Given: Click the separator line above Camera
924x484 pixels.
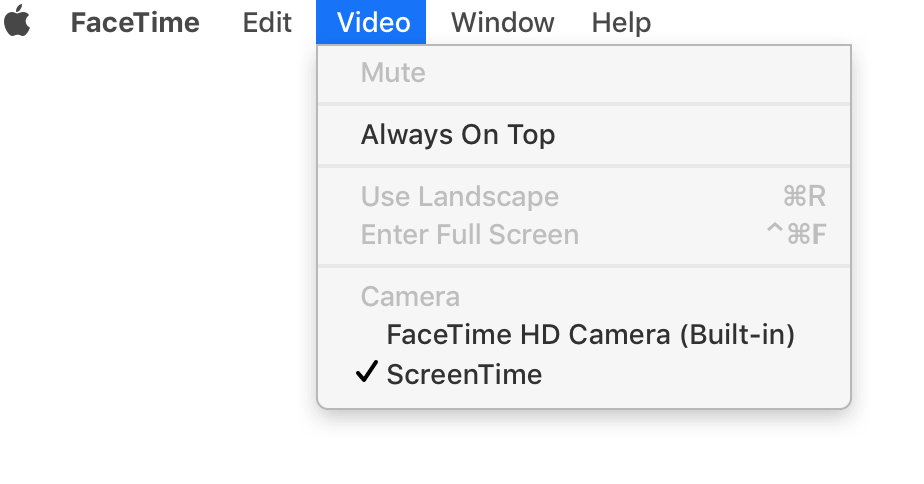Looking at the screenshot, I should (x=584, y=266).
